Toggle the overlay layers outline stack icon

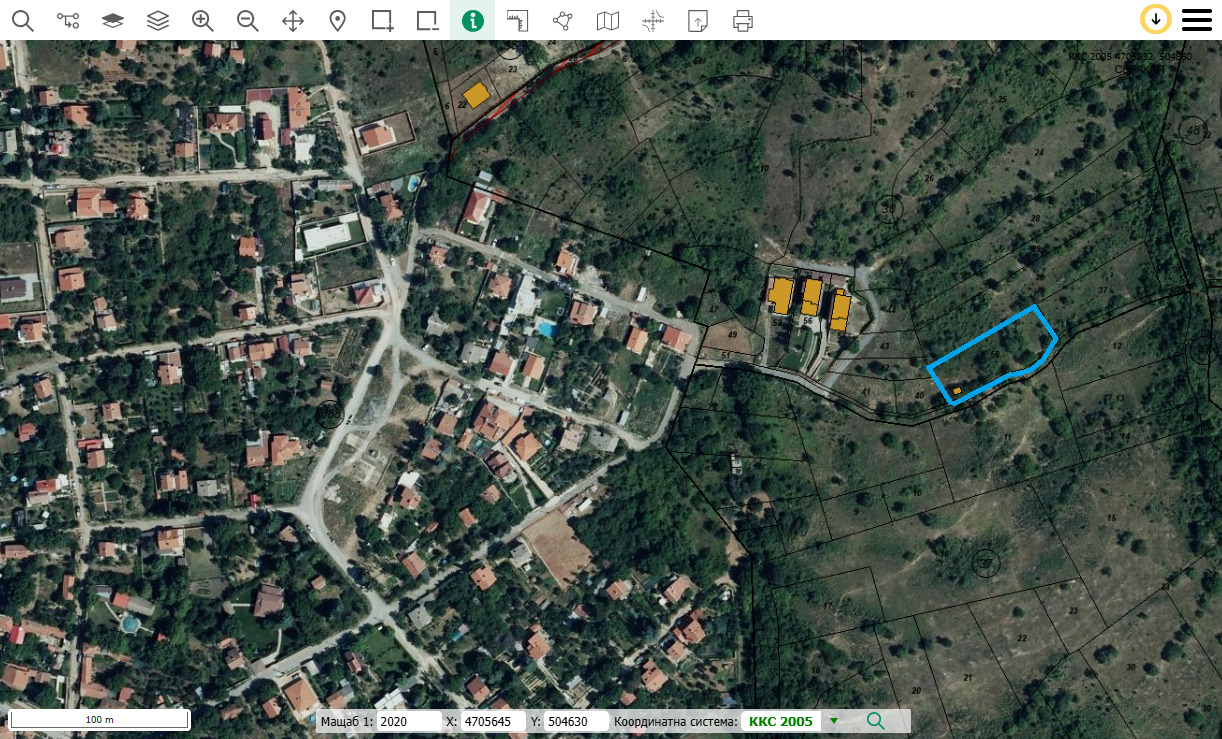pyautogui.click(x=157, y=20)
